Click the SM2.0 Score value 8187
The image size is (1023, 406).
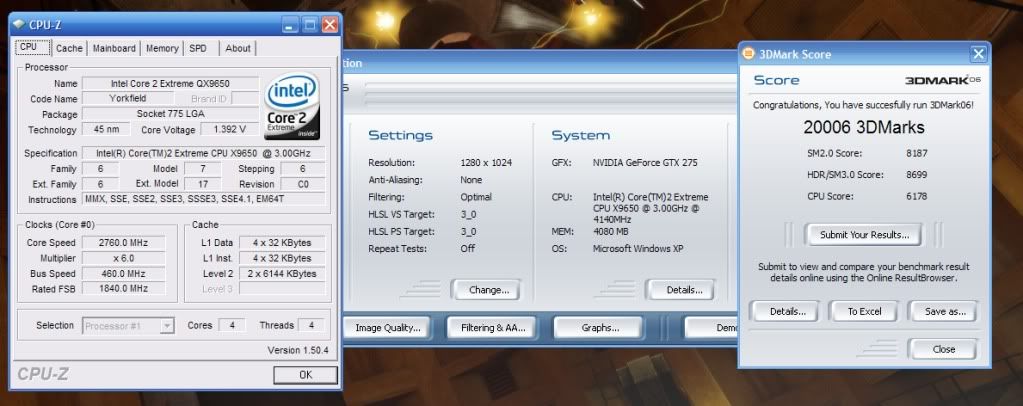(x=917, y=153)
